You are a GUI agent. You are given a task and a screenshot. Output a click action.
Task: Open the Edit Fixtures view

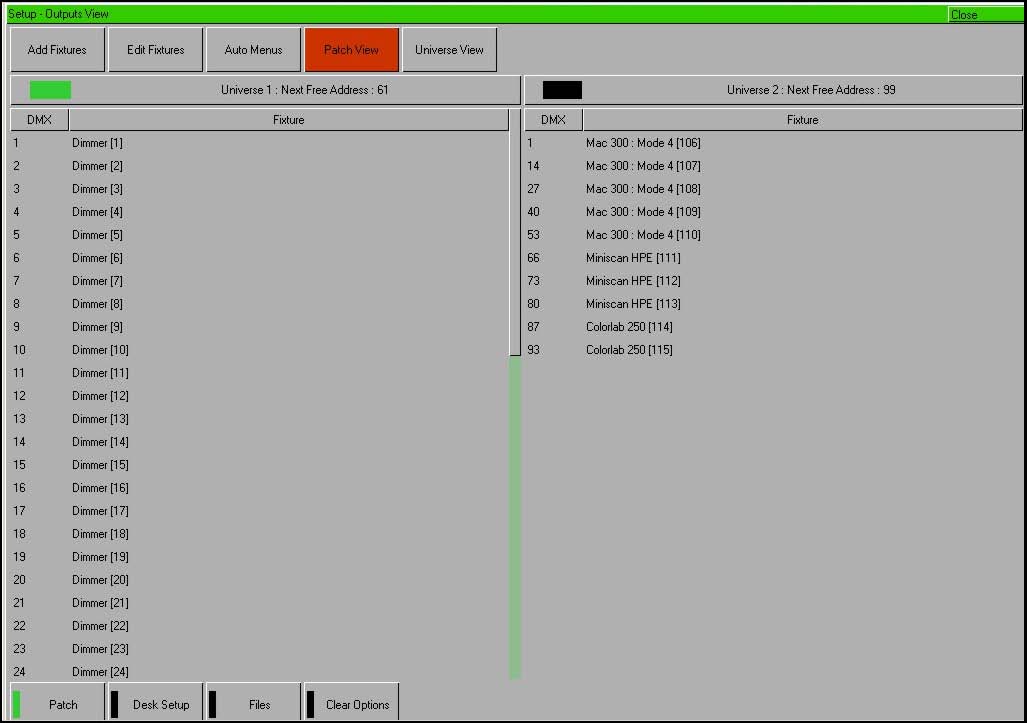[156, 50]
